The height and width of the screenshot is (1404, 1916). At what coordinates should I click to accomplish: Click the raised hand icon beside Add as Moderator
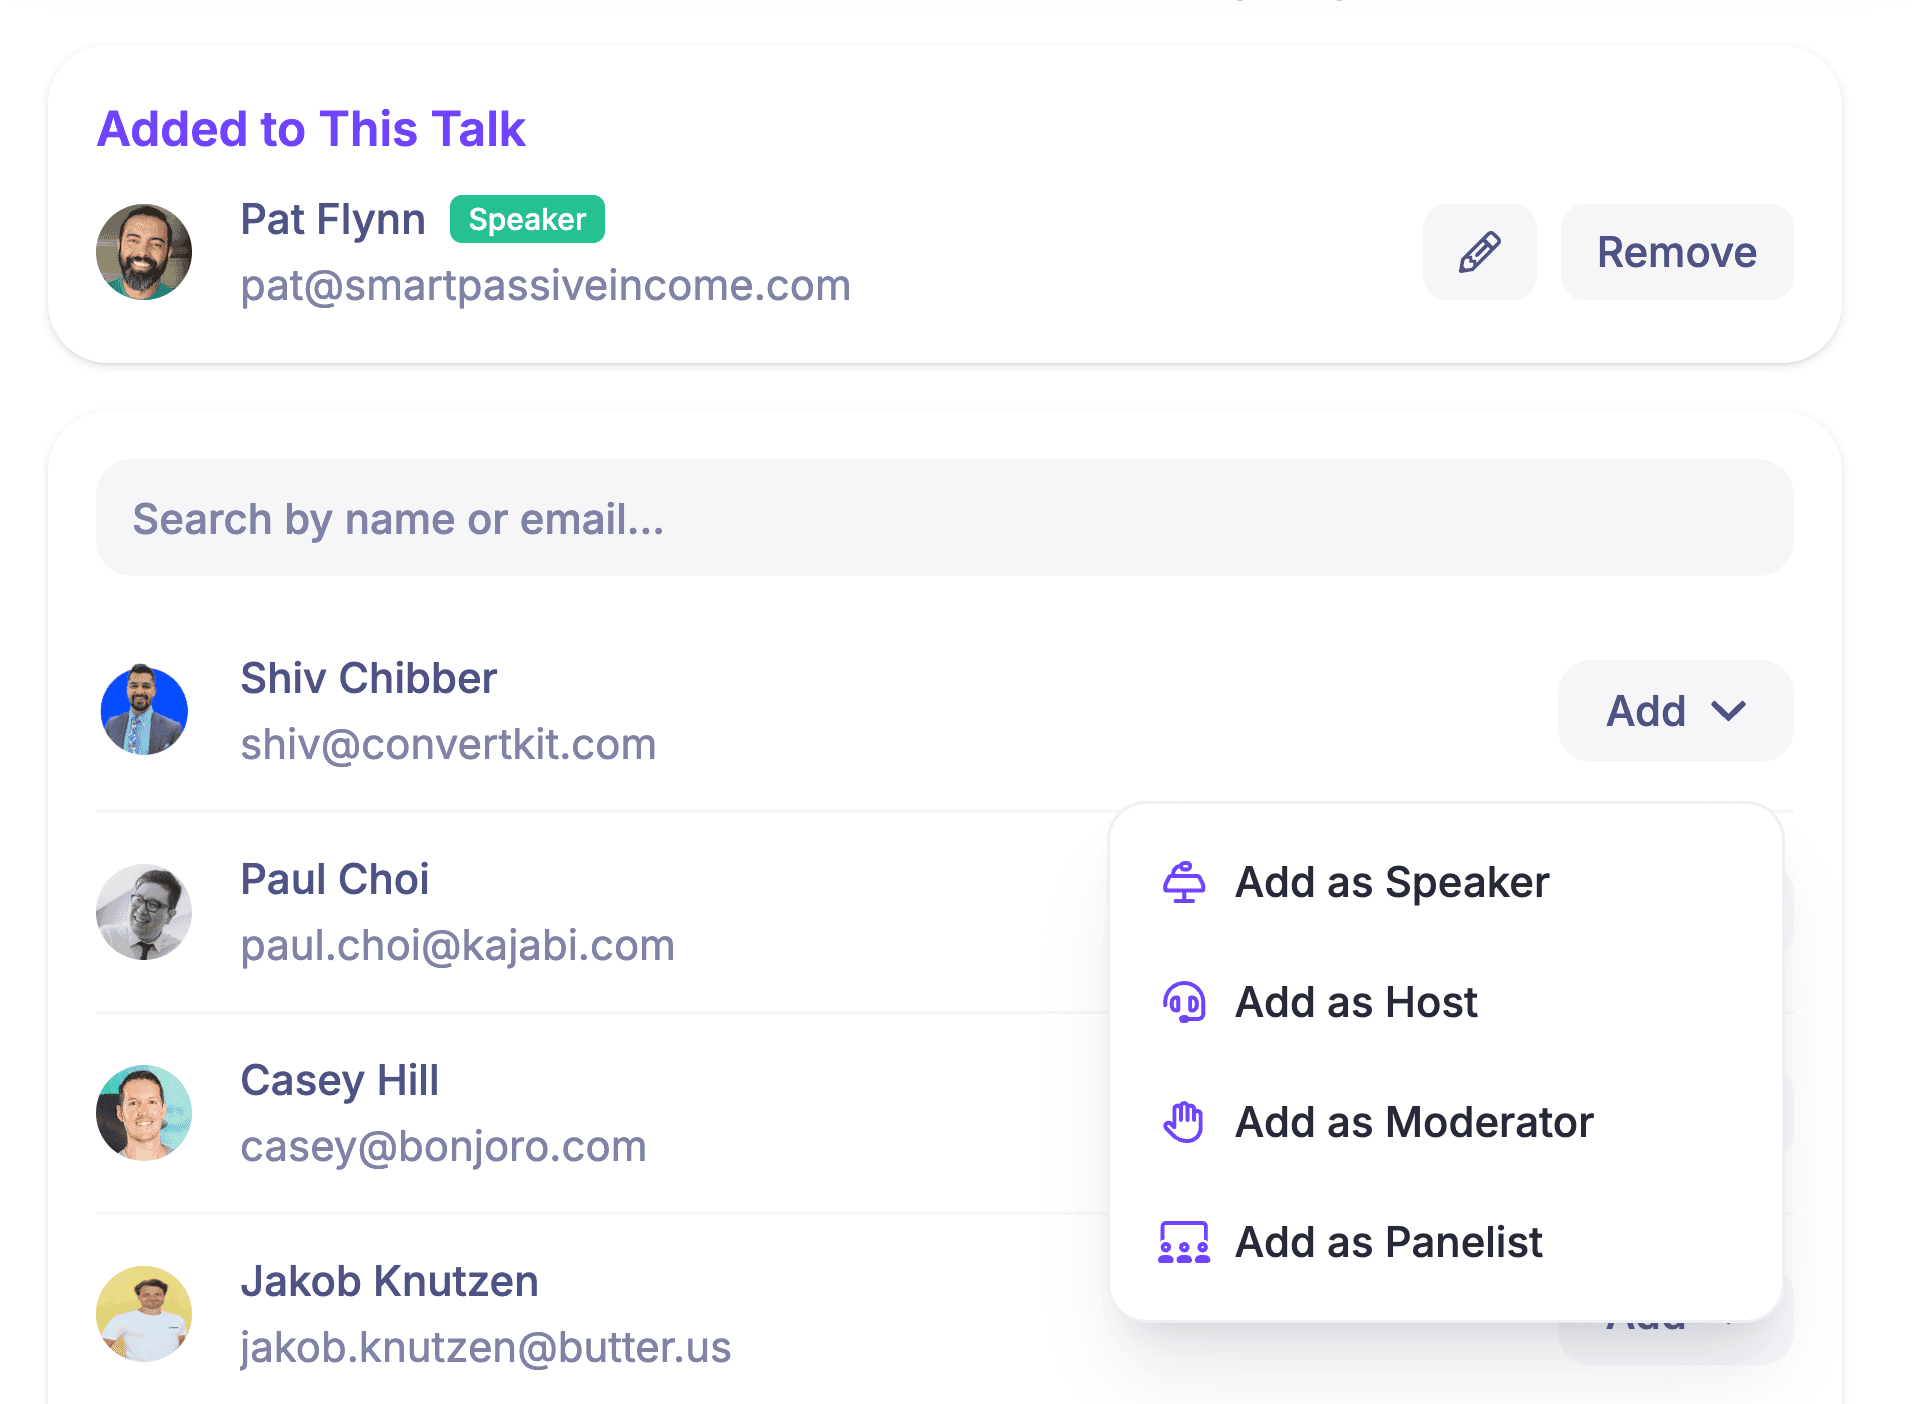1184,1121
